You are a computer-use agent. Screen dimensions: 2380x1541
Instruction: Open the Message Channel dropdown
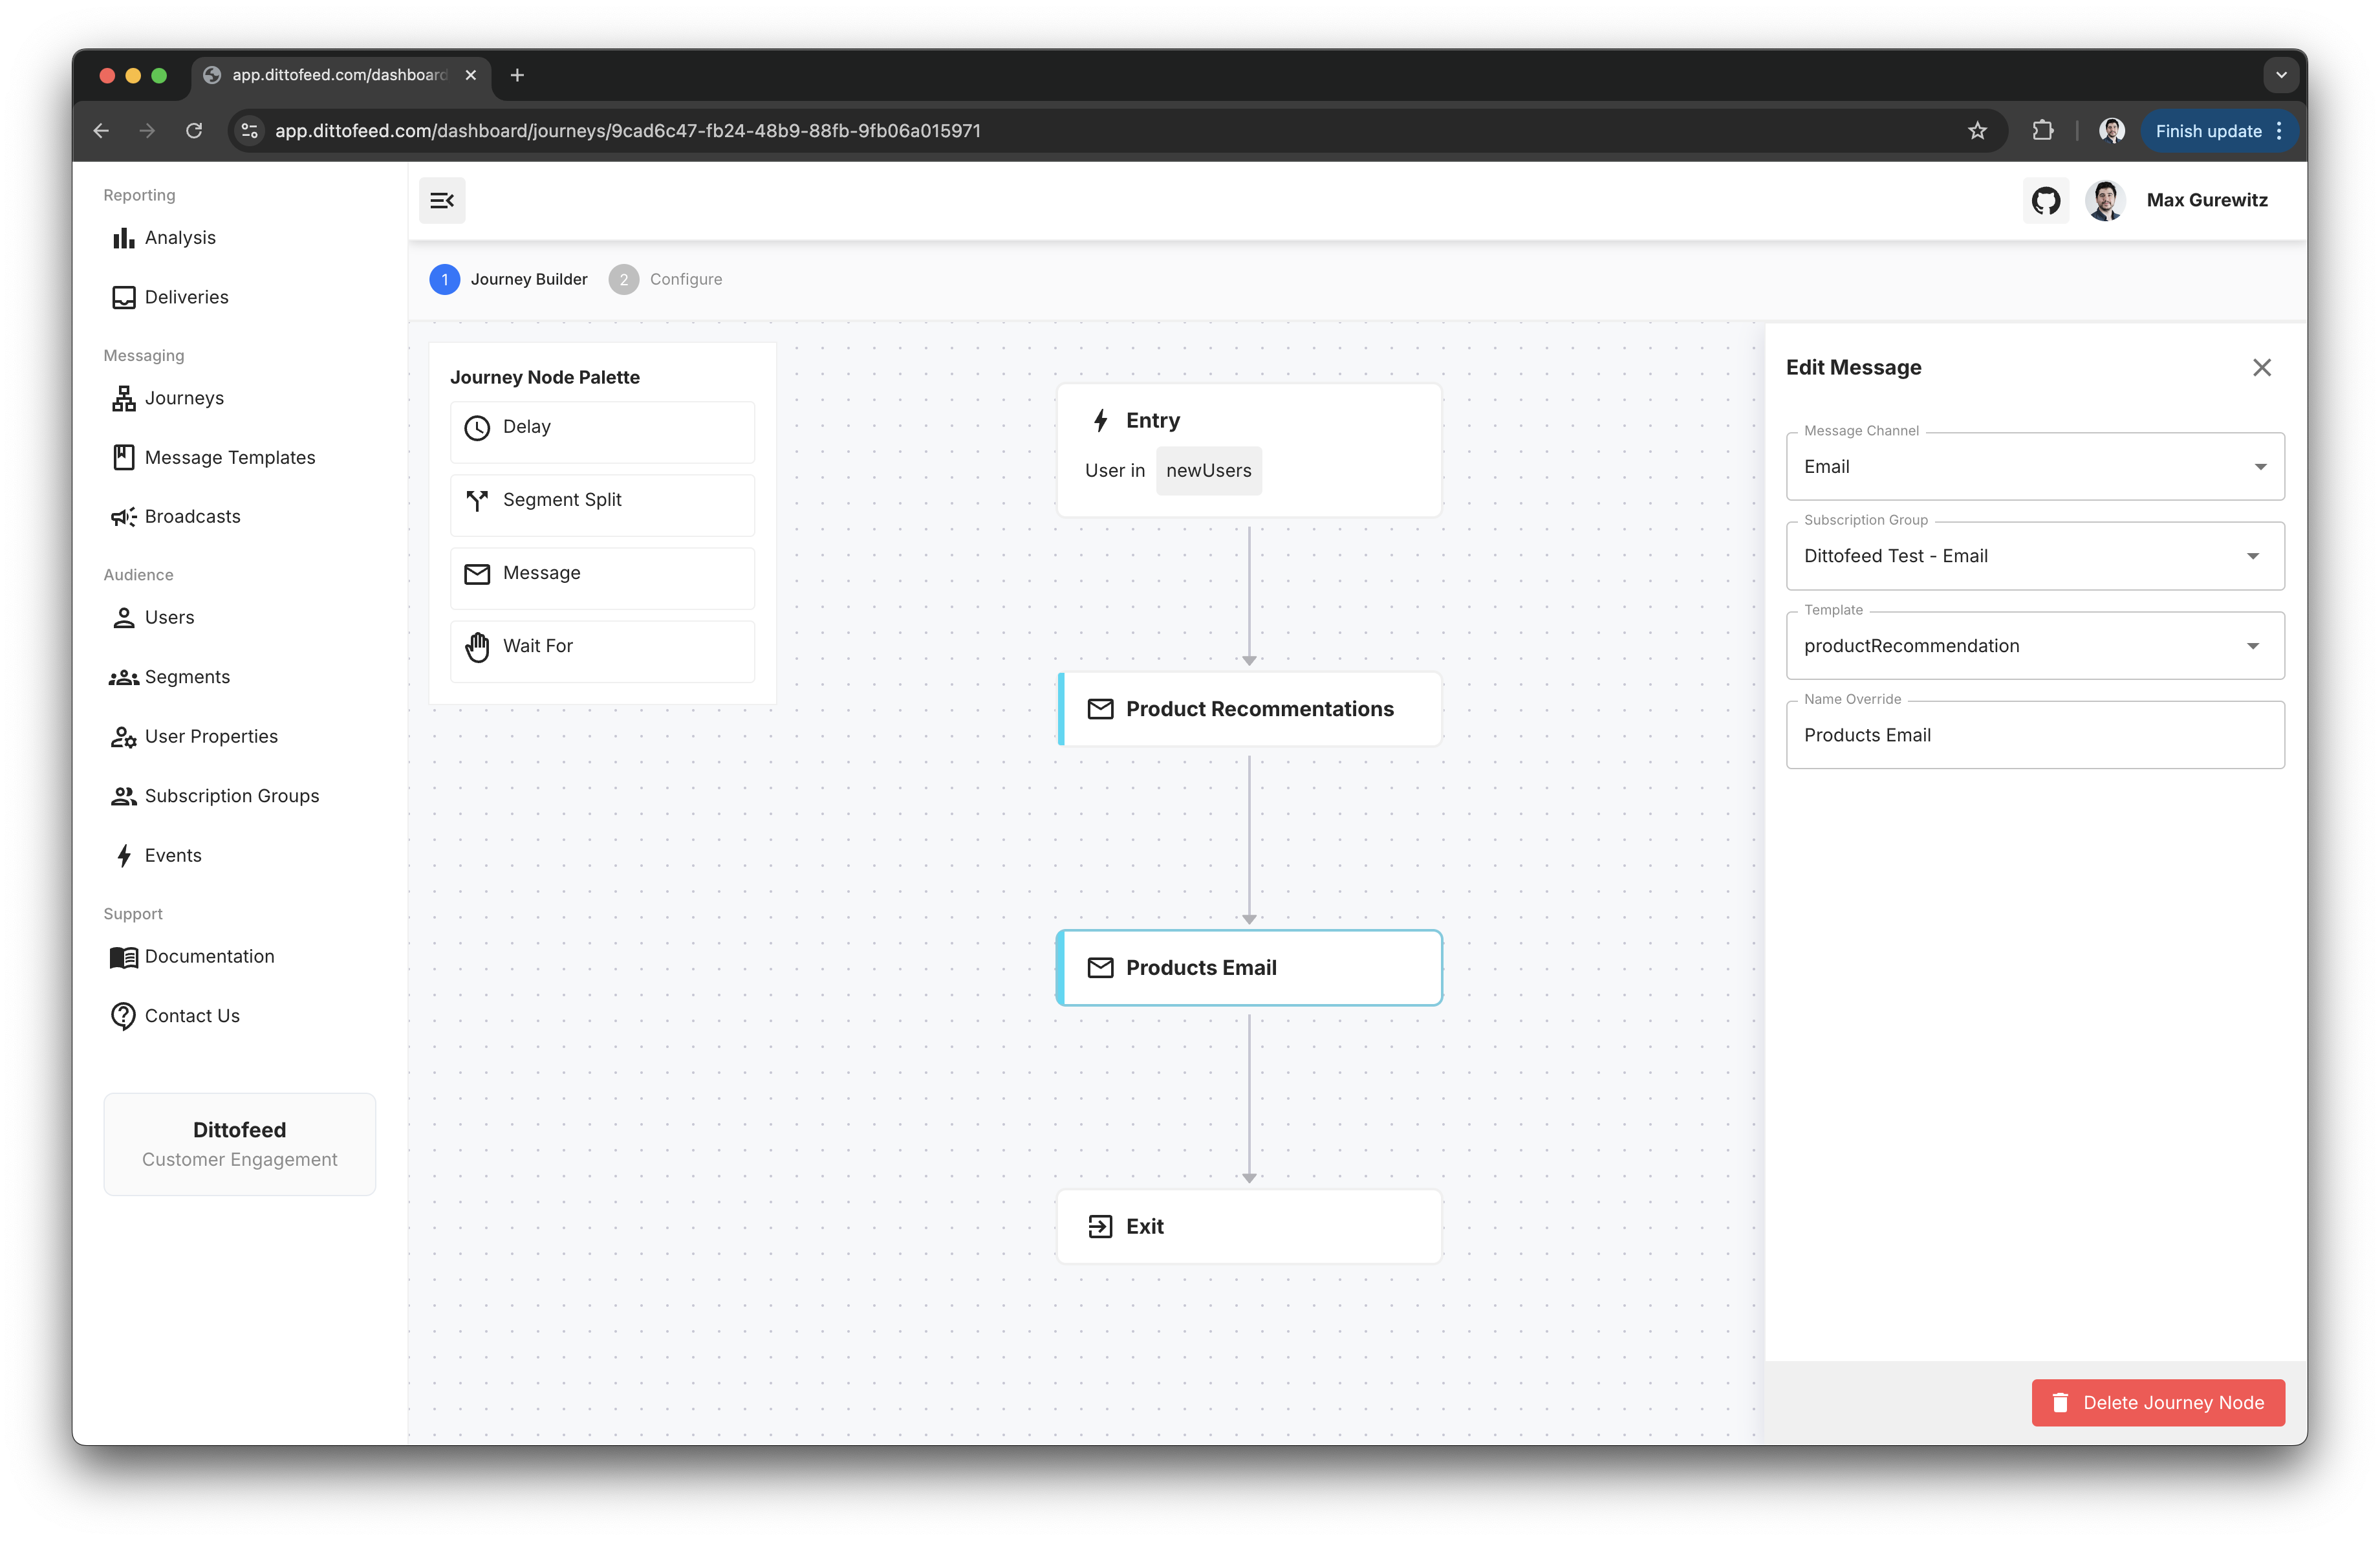[2034, 467]
